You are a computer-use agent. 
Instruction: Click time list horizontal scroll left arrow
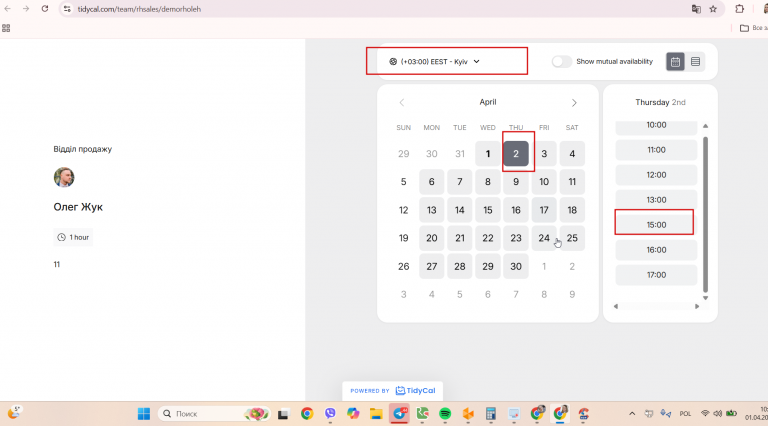(x=616, y=307)
